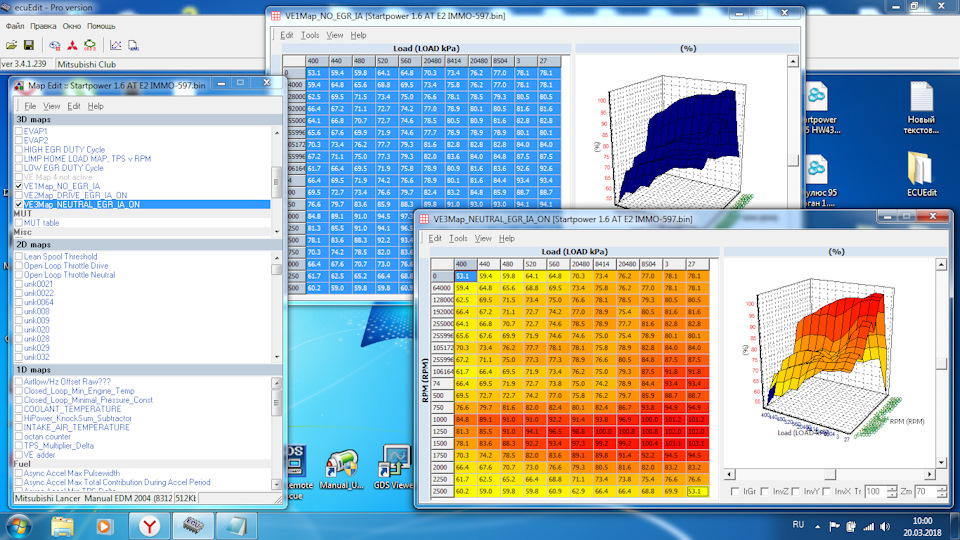Open Tools menu in VE3Map_NEUTRAL_EGR_IA_ON window
Viewport: 960px width, 540px height.
click(x=458, y=239)
